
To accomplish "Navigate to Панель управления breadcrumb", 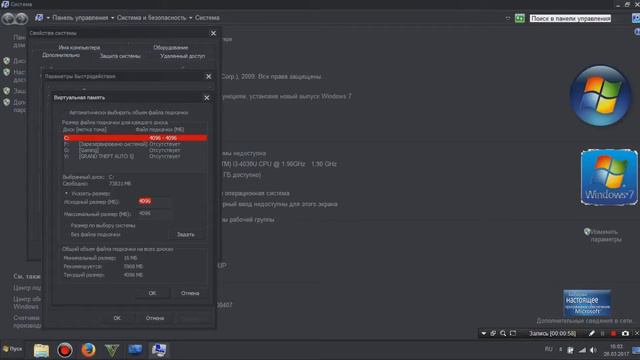I will 80,18.
